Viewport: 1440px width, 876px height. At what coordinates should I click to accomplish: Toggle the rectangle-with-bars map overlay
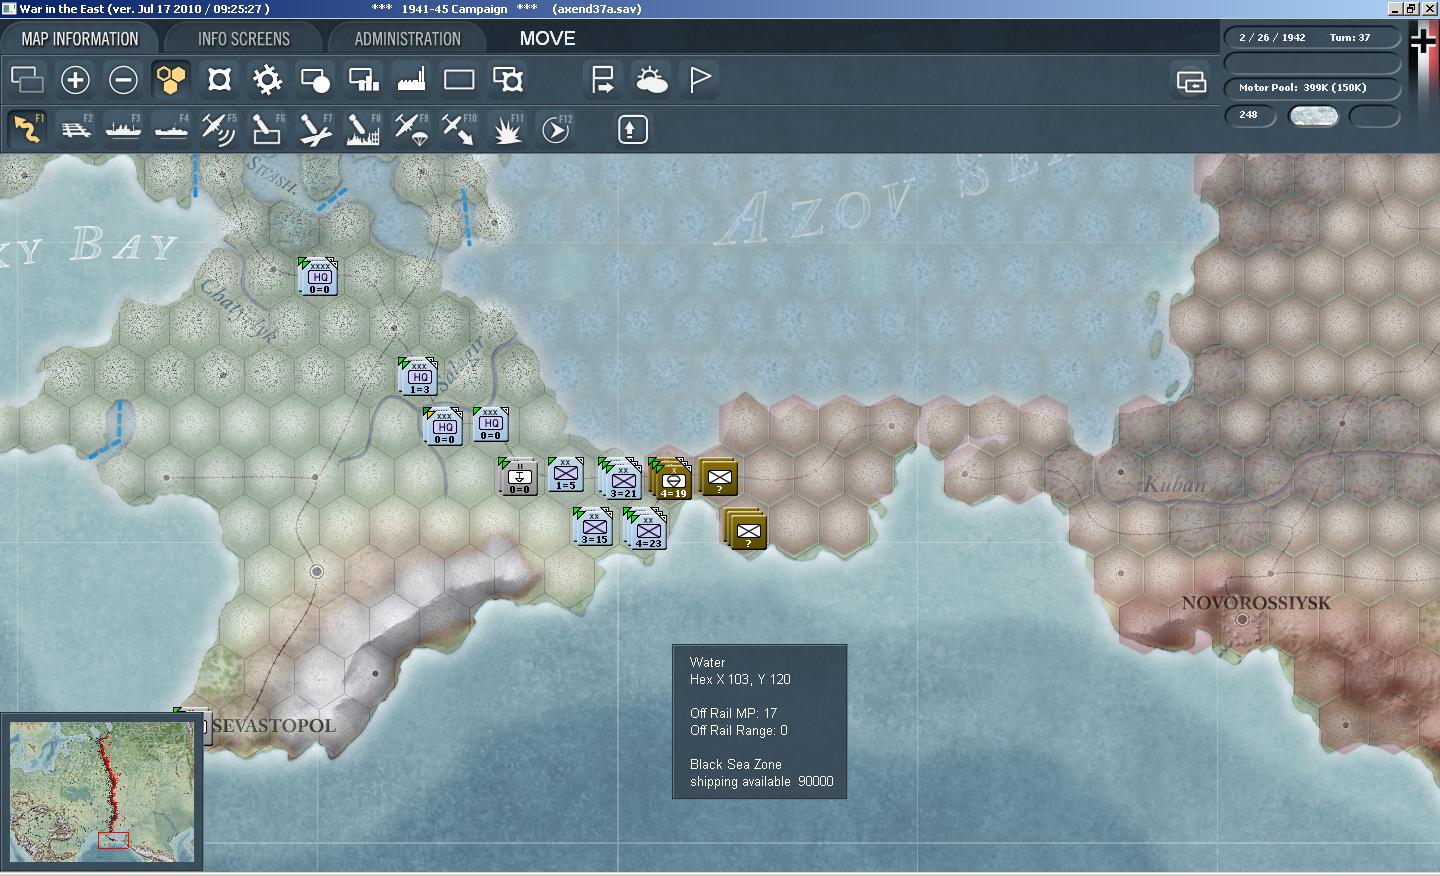[363, 79]
